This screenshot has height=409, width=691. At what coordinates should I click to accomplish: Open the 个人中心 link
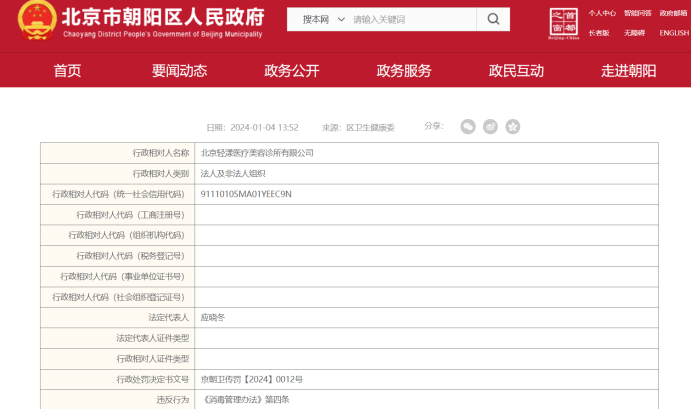click(x=602, y=13)
